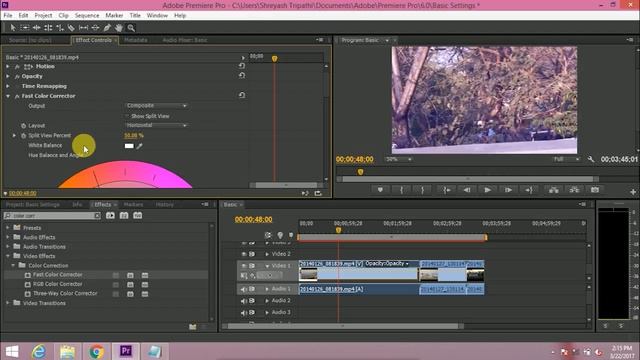Select the Zoom tool

tap(131, 28)
